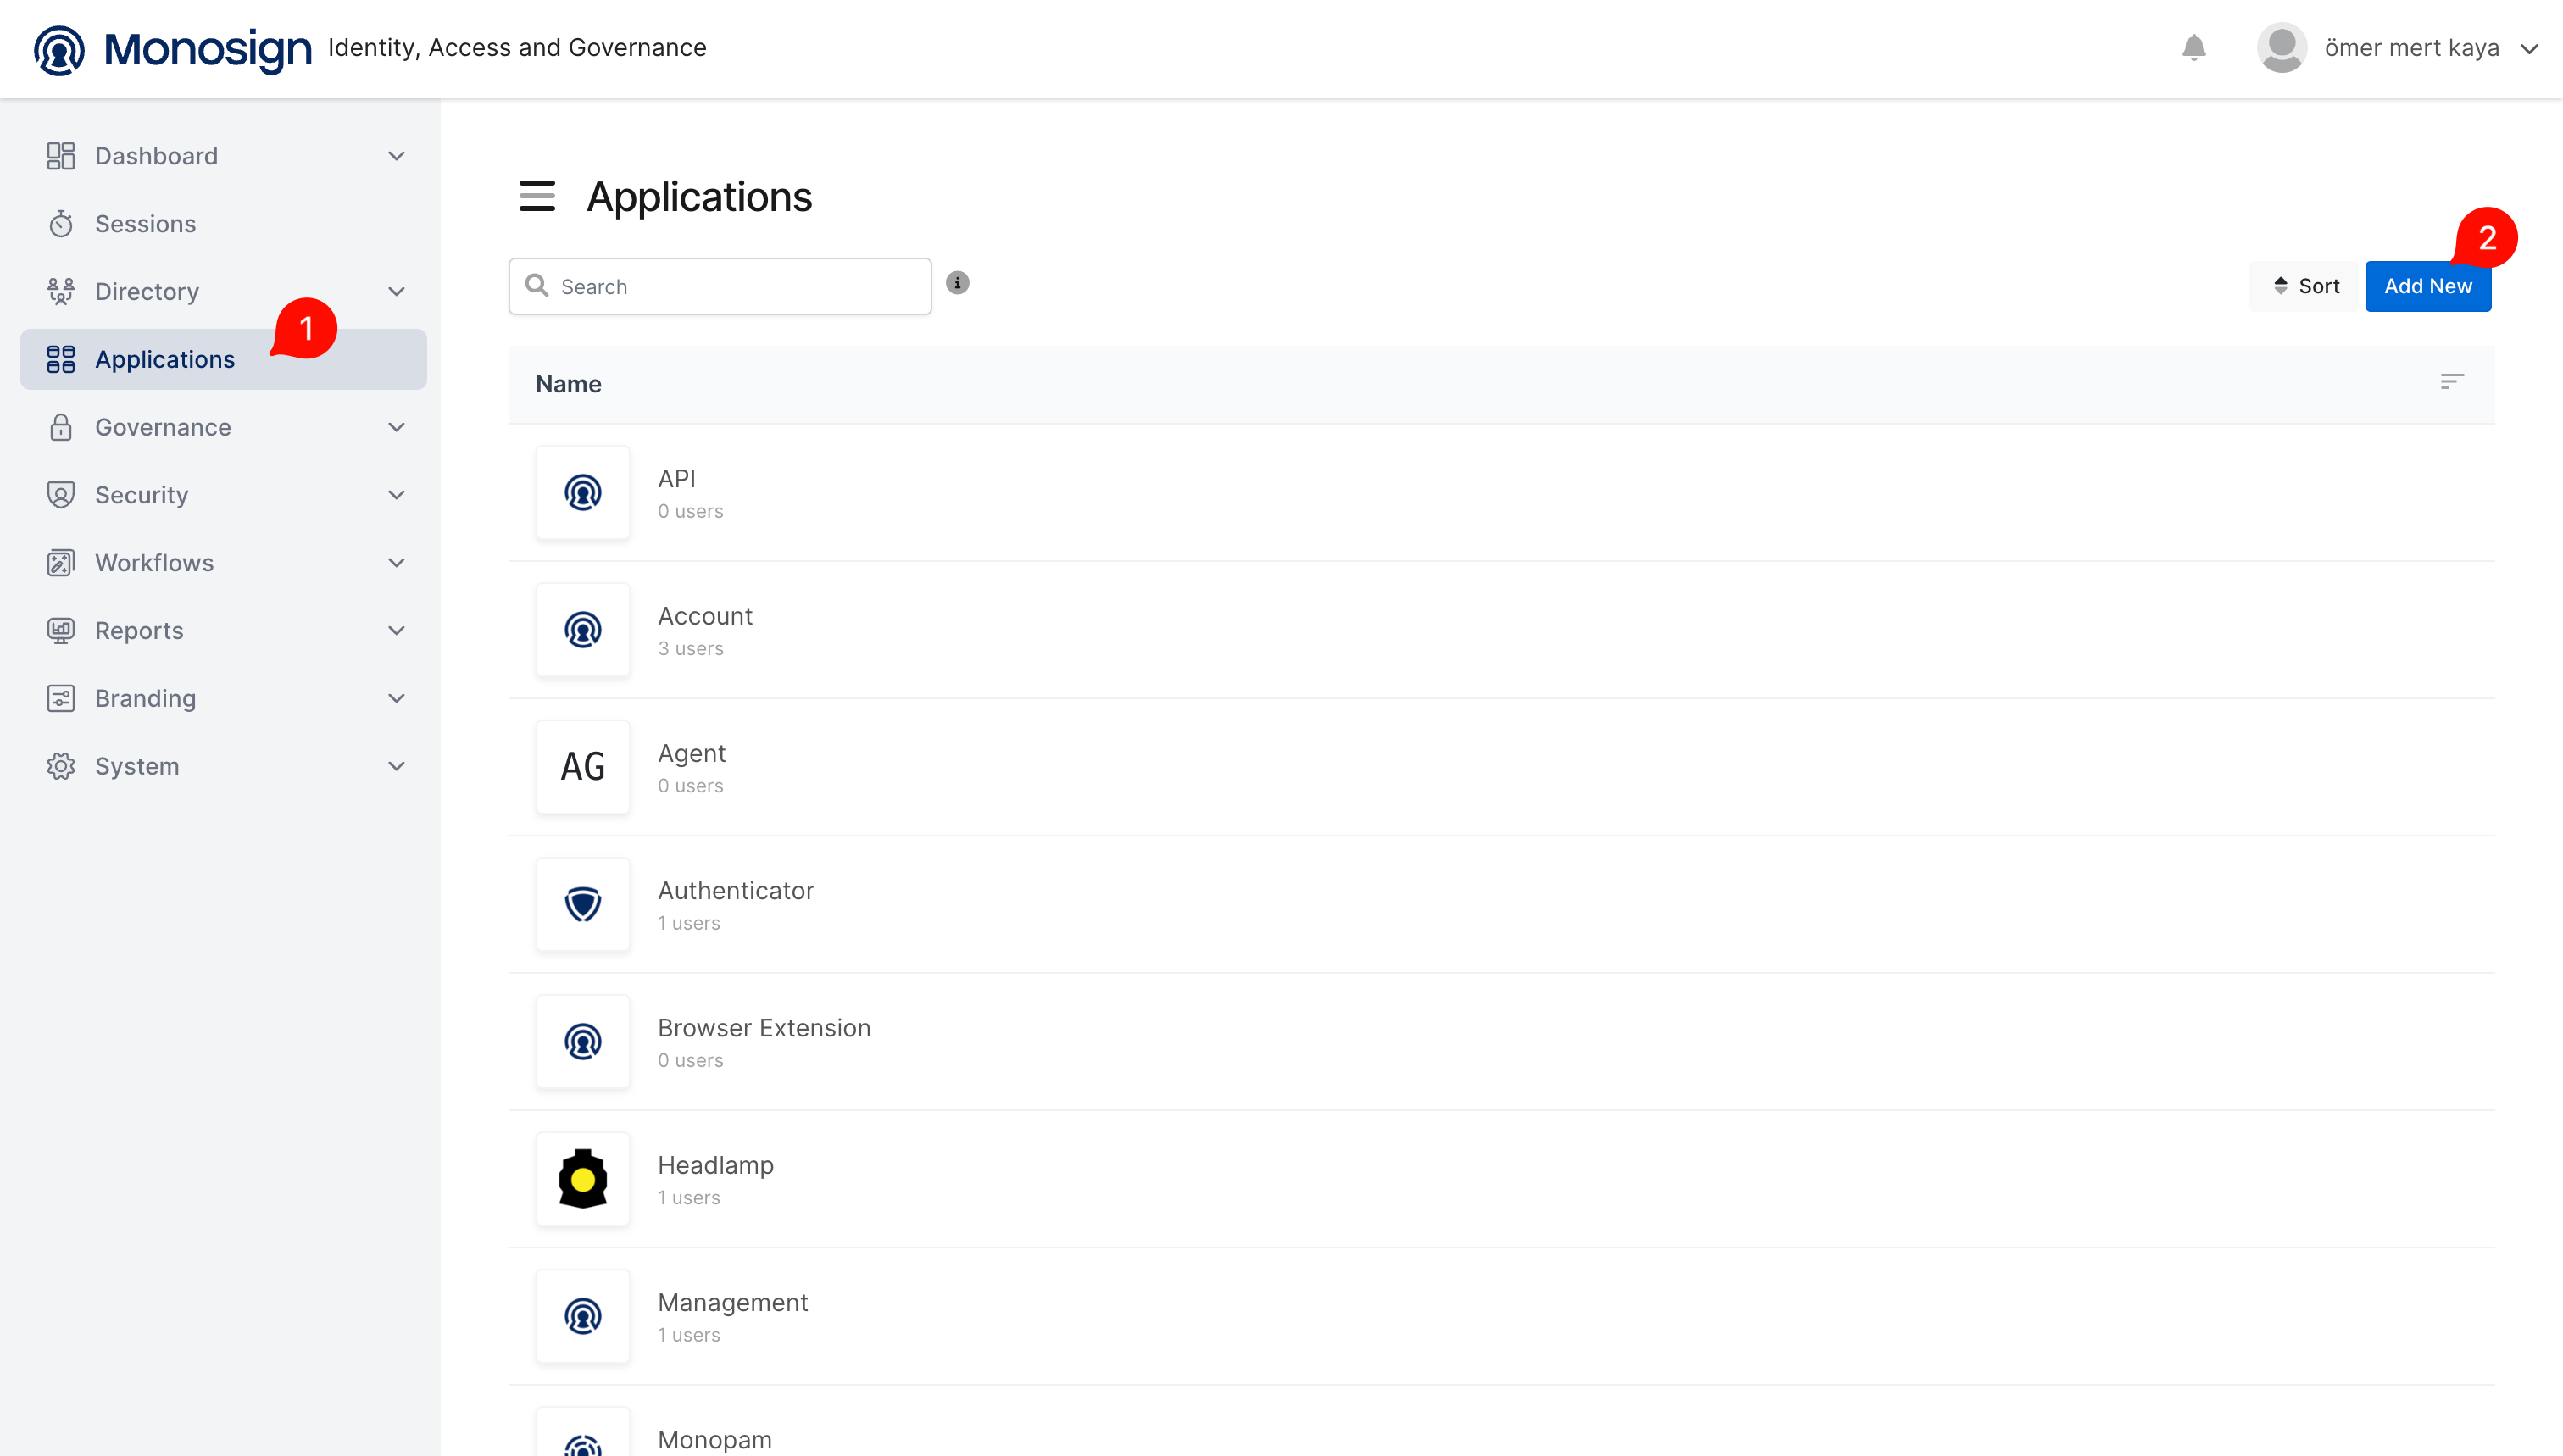Click the Branding sliders icon

pos(61,699)
